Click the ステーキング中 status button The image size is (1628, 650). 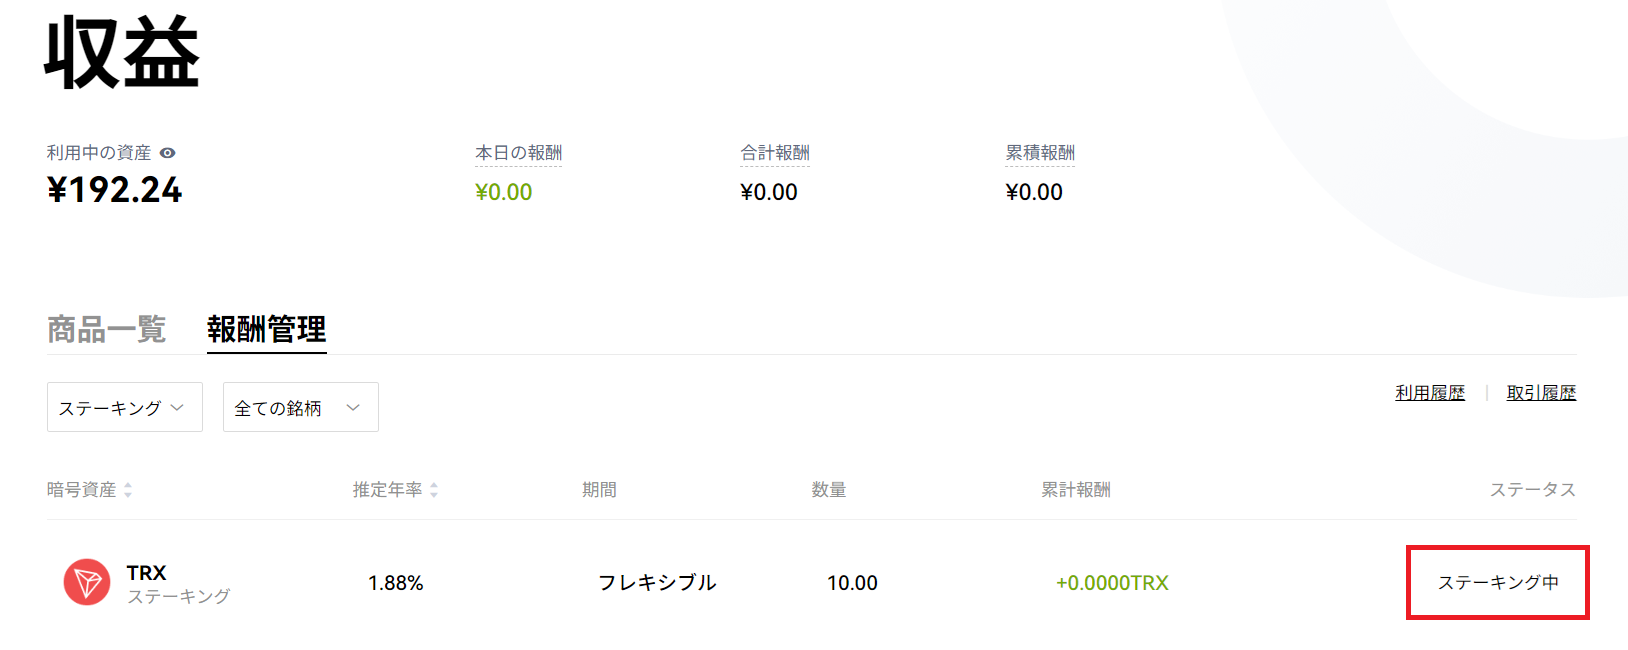1498,582
